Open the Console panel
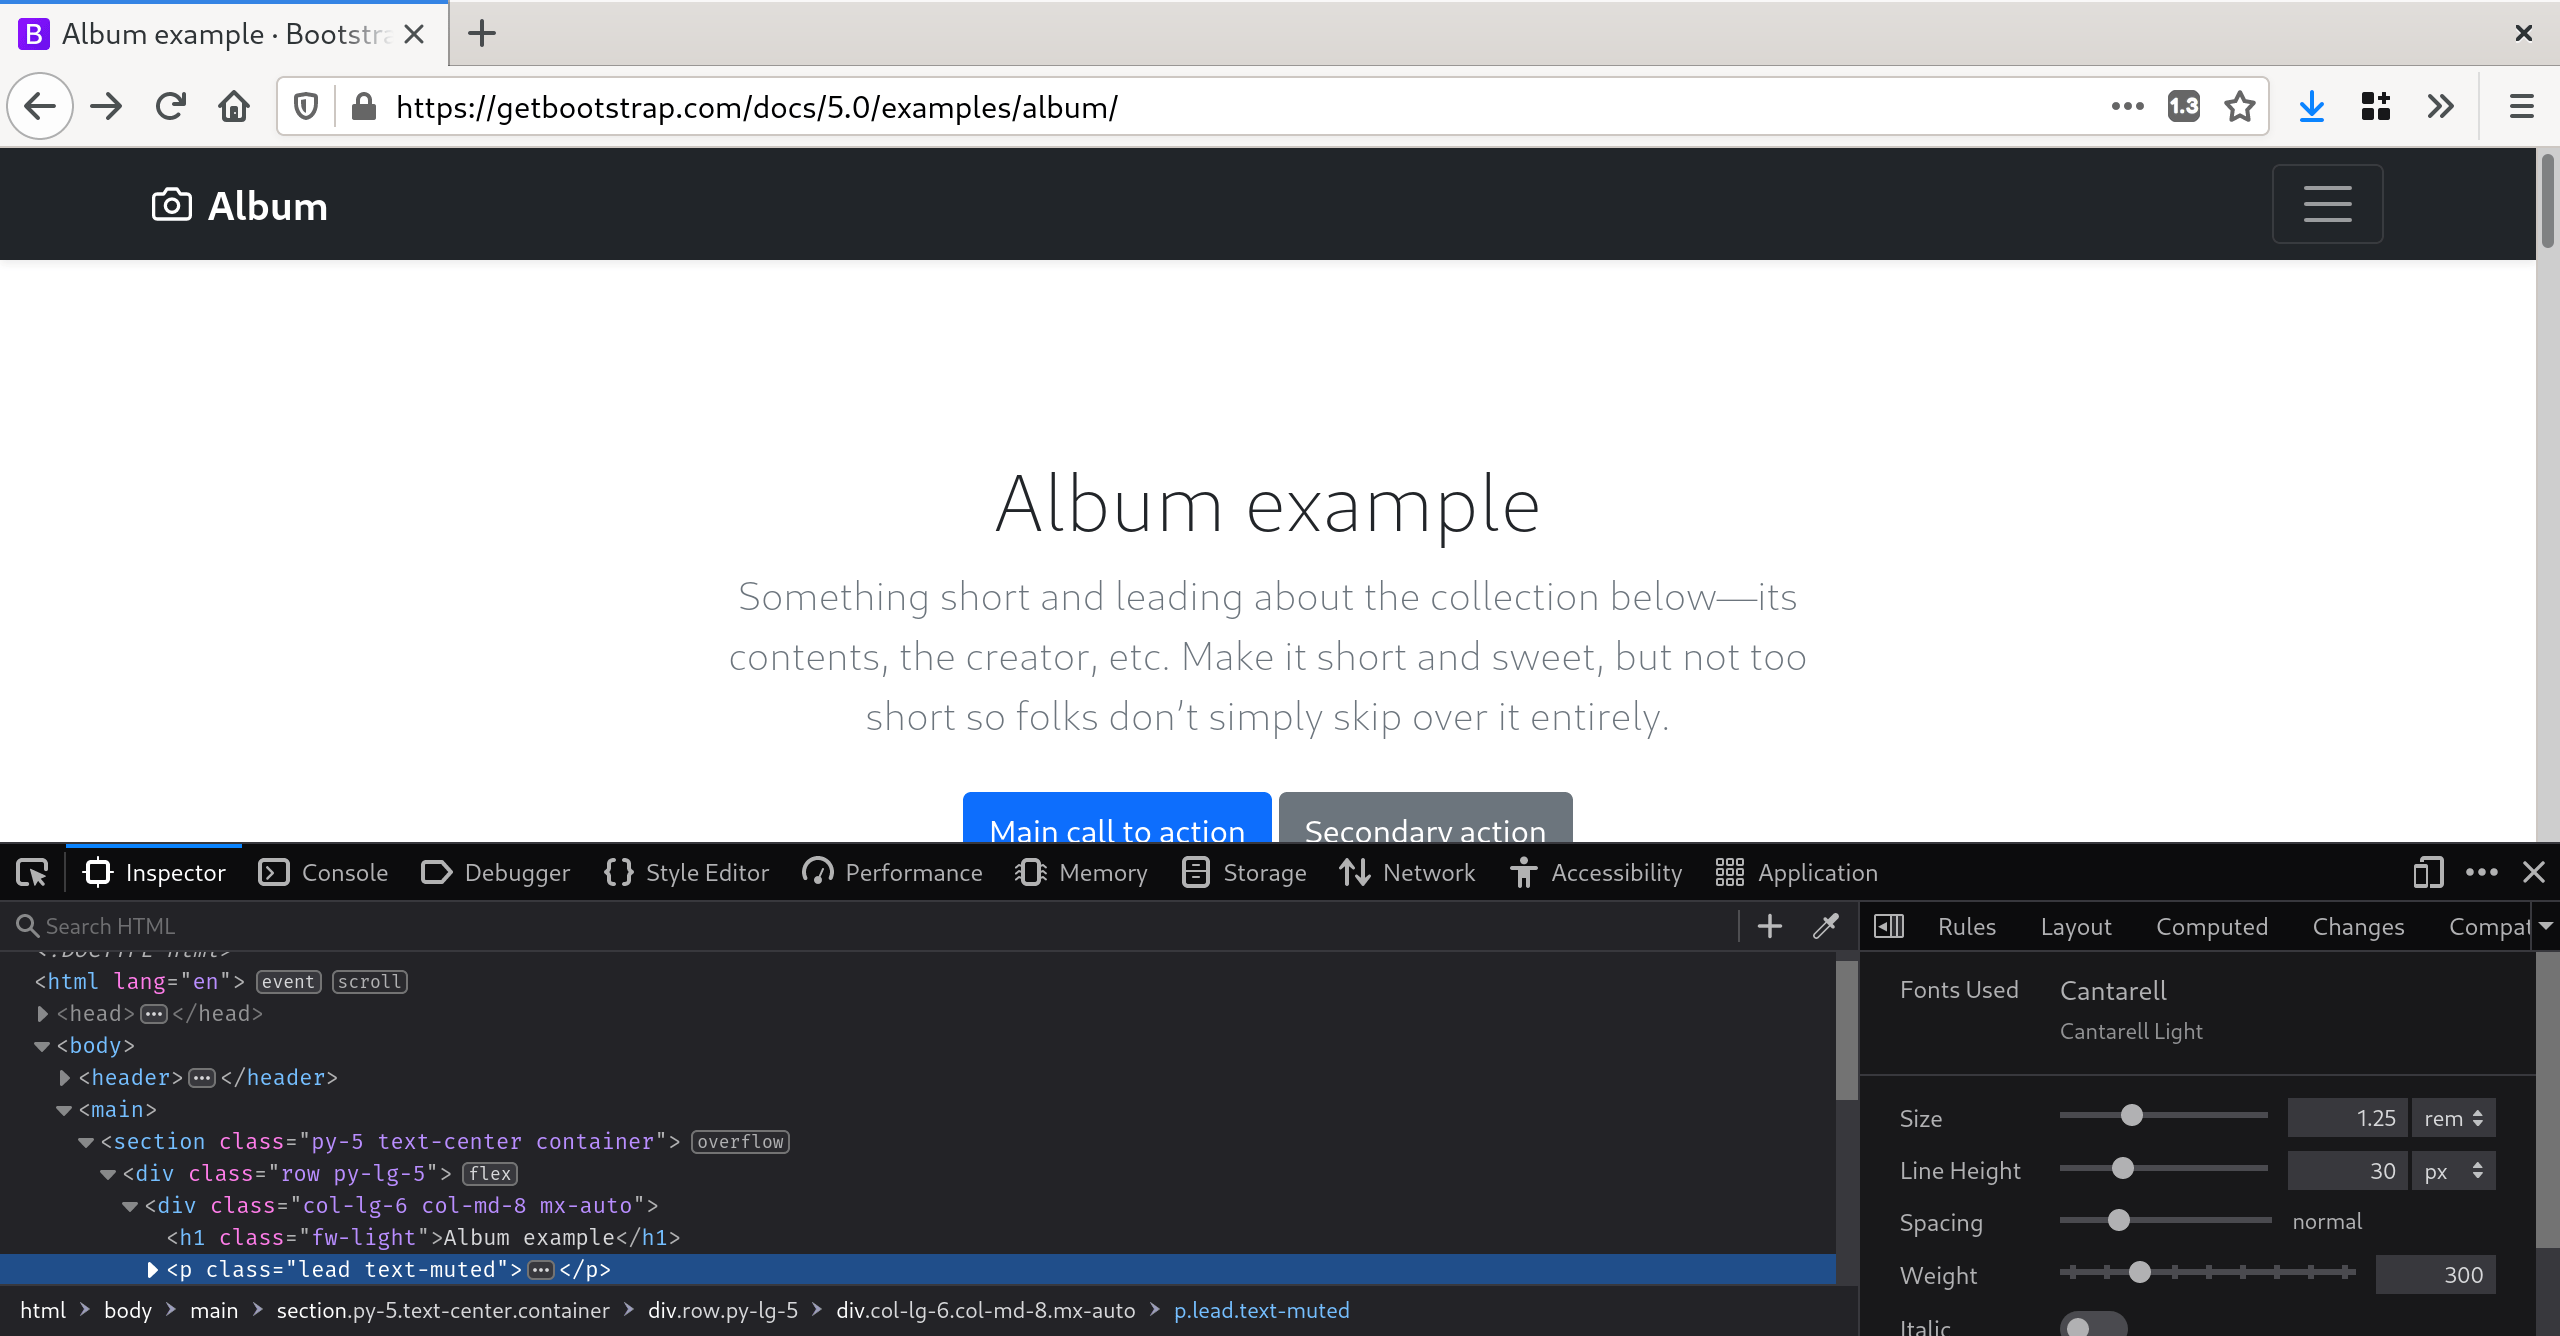Screen dimensions: 2560x1336 (322, 872)
